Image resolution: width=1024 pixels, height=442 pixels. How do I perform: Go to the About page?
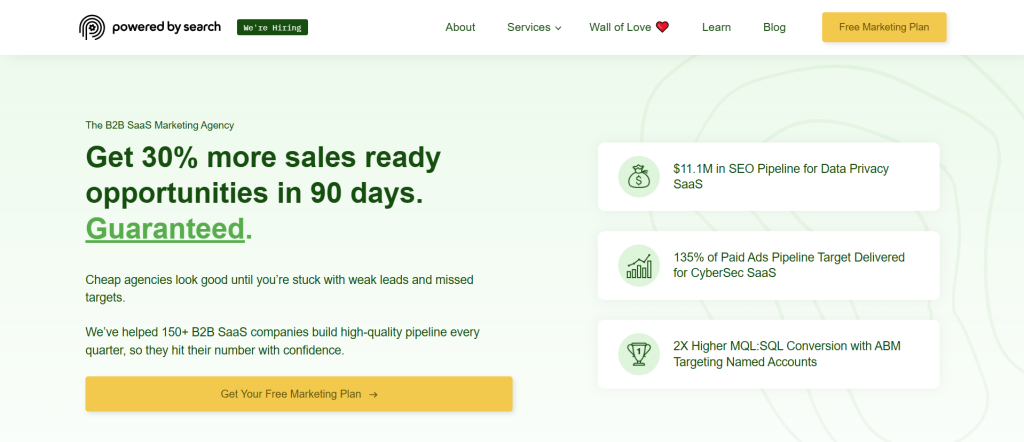[x=460, y=27]
